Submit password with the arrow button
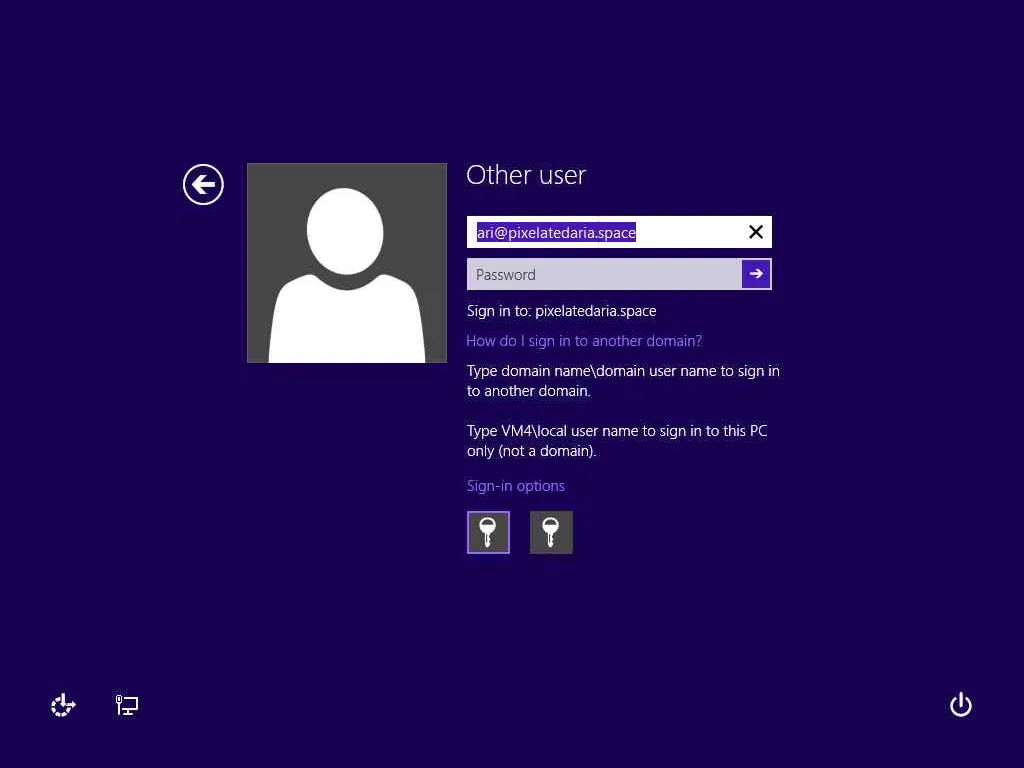Image resolution: width=1024 pixels, height=768 pixels. coord(756,274)
